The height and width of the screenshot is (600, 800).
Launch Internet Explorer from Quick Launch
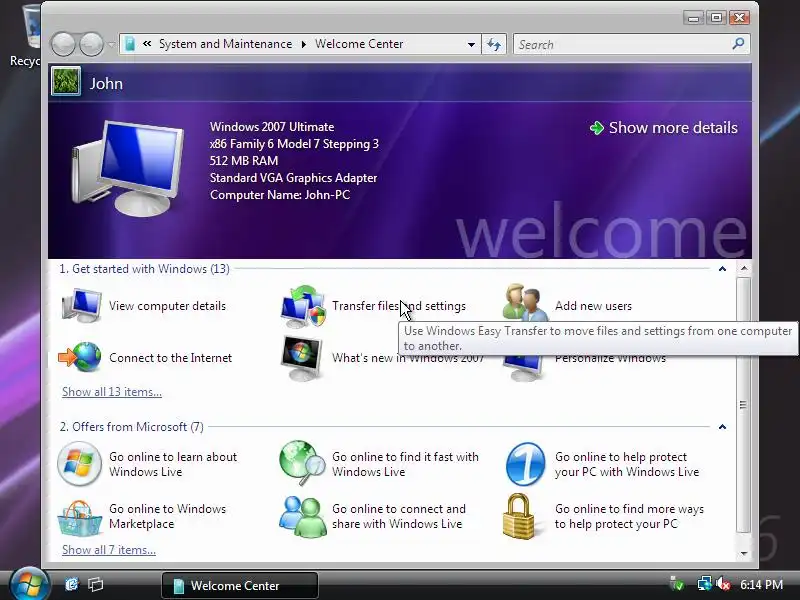[72, 584]
